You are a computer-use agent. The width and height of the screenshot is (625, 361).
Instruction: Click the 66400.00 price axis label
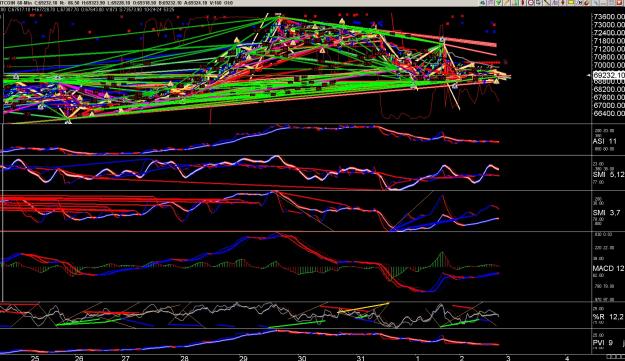(609, 114)
